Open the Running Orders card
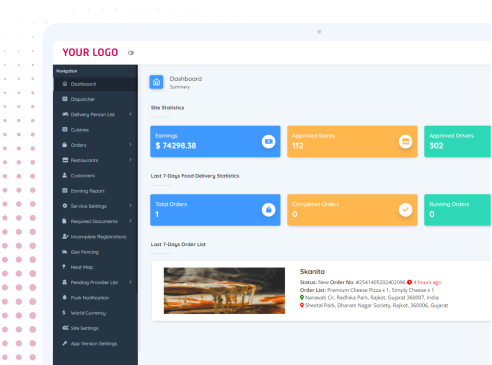The width and height of the screenshot is (492, 365). coord(458,210)
